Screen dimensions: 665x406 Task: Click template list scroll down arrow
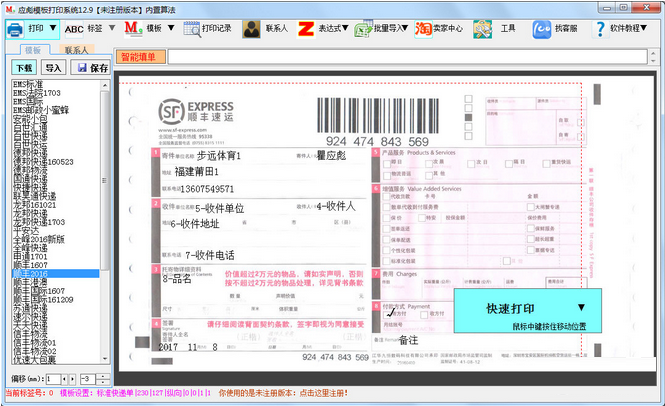105,359
